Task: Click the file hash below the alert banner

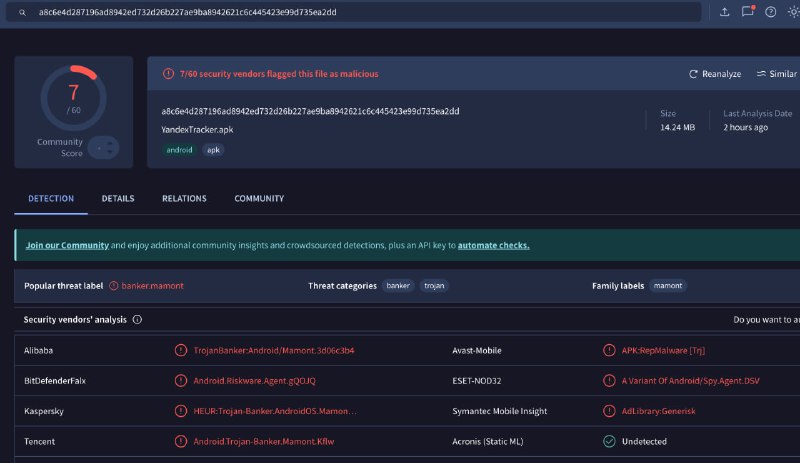Action: pos(310,111)
